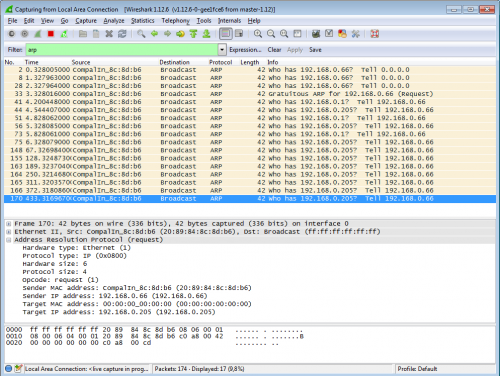The image size is (500, 376).
Task: Click the resize all columns icon
Action: (x=297, y=34)
